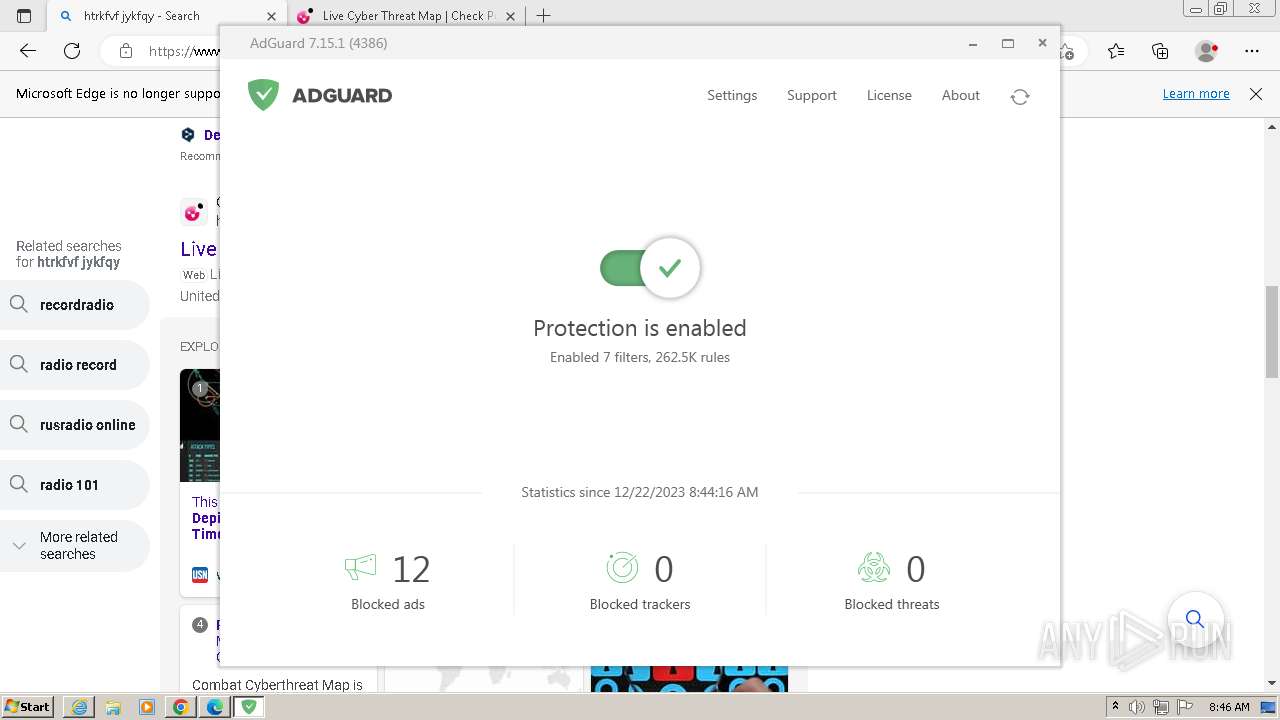Viewport: 1280px width, 720px height.
Task: Click the blocked threats biohazard icon
Action: (x=874, y=568)
